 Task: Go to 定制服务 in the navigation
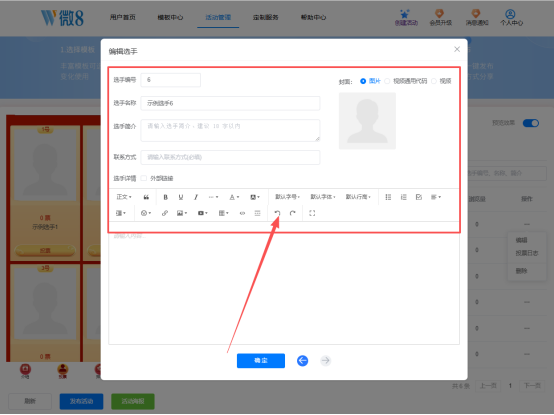266,17
